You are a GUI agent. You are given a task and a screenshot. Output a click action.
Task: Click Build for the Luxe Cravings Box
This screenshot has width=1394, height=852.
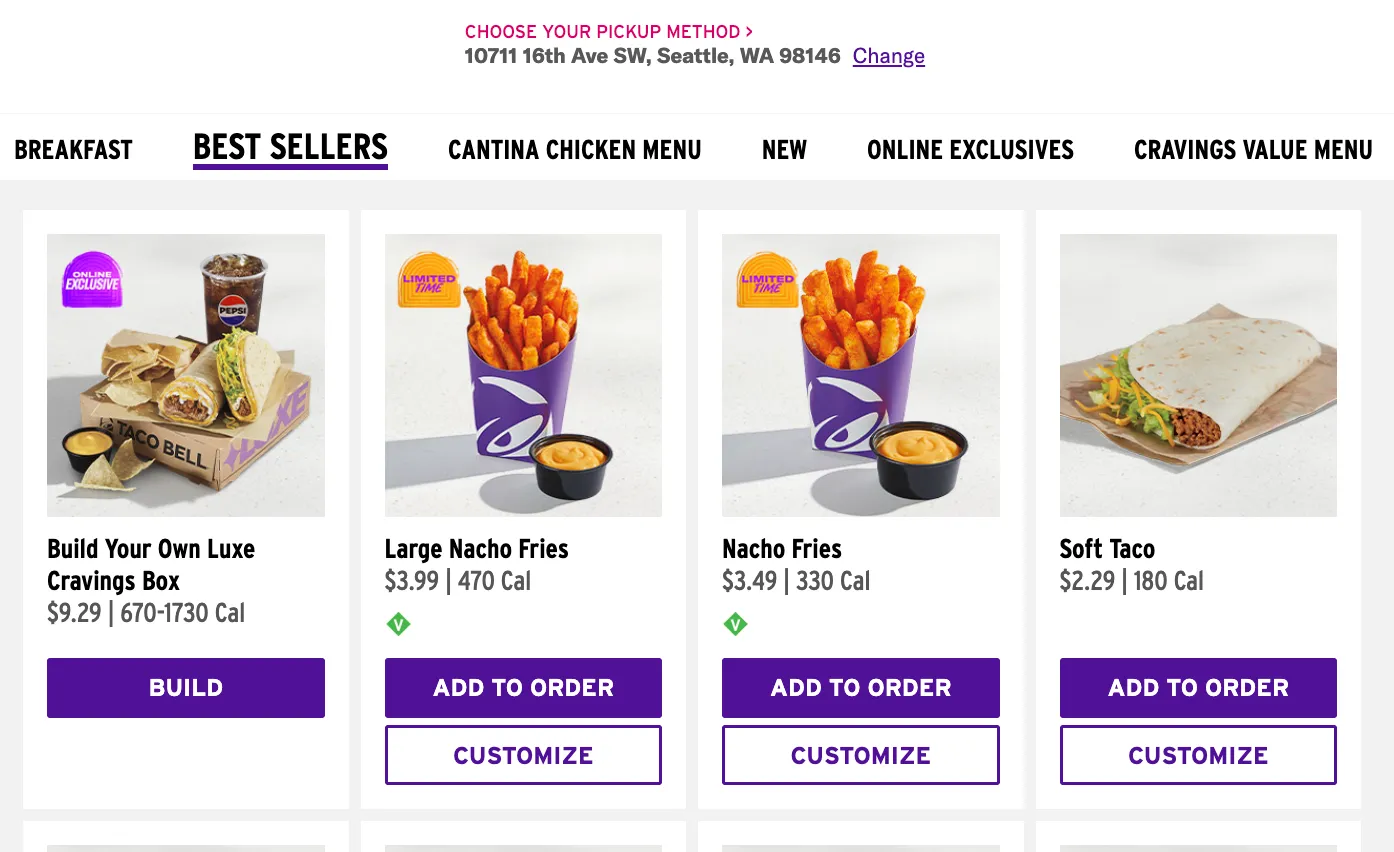[x=186, y=688]
